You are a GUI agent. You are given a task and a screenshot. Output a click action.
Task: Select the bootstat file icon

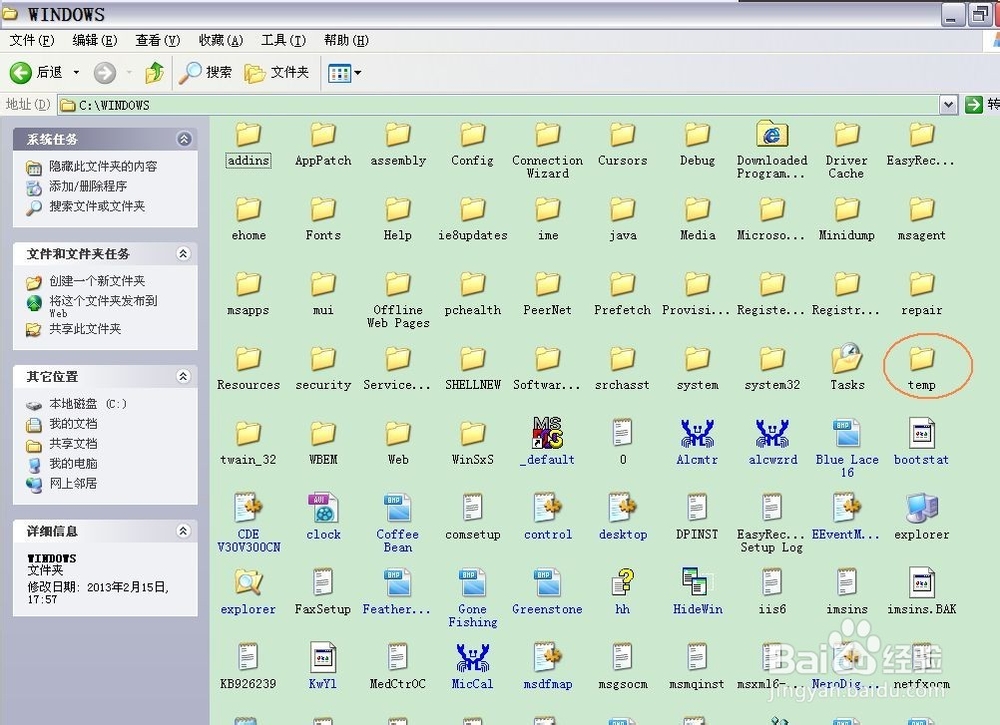pos(922,433)
